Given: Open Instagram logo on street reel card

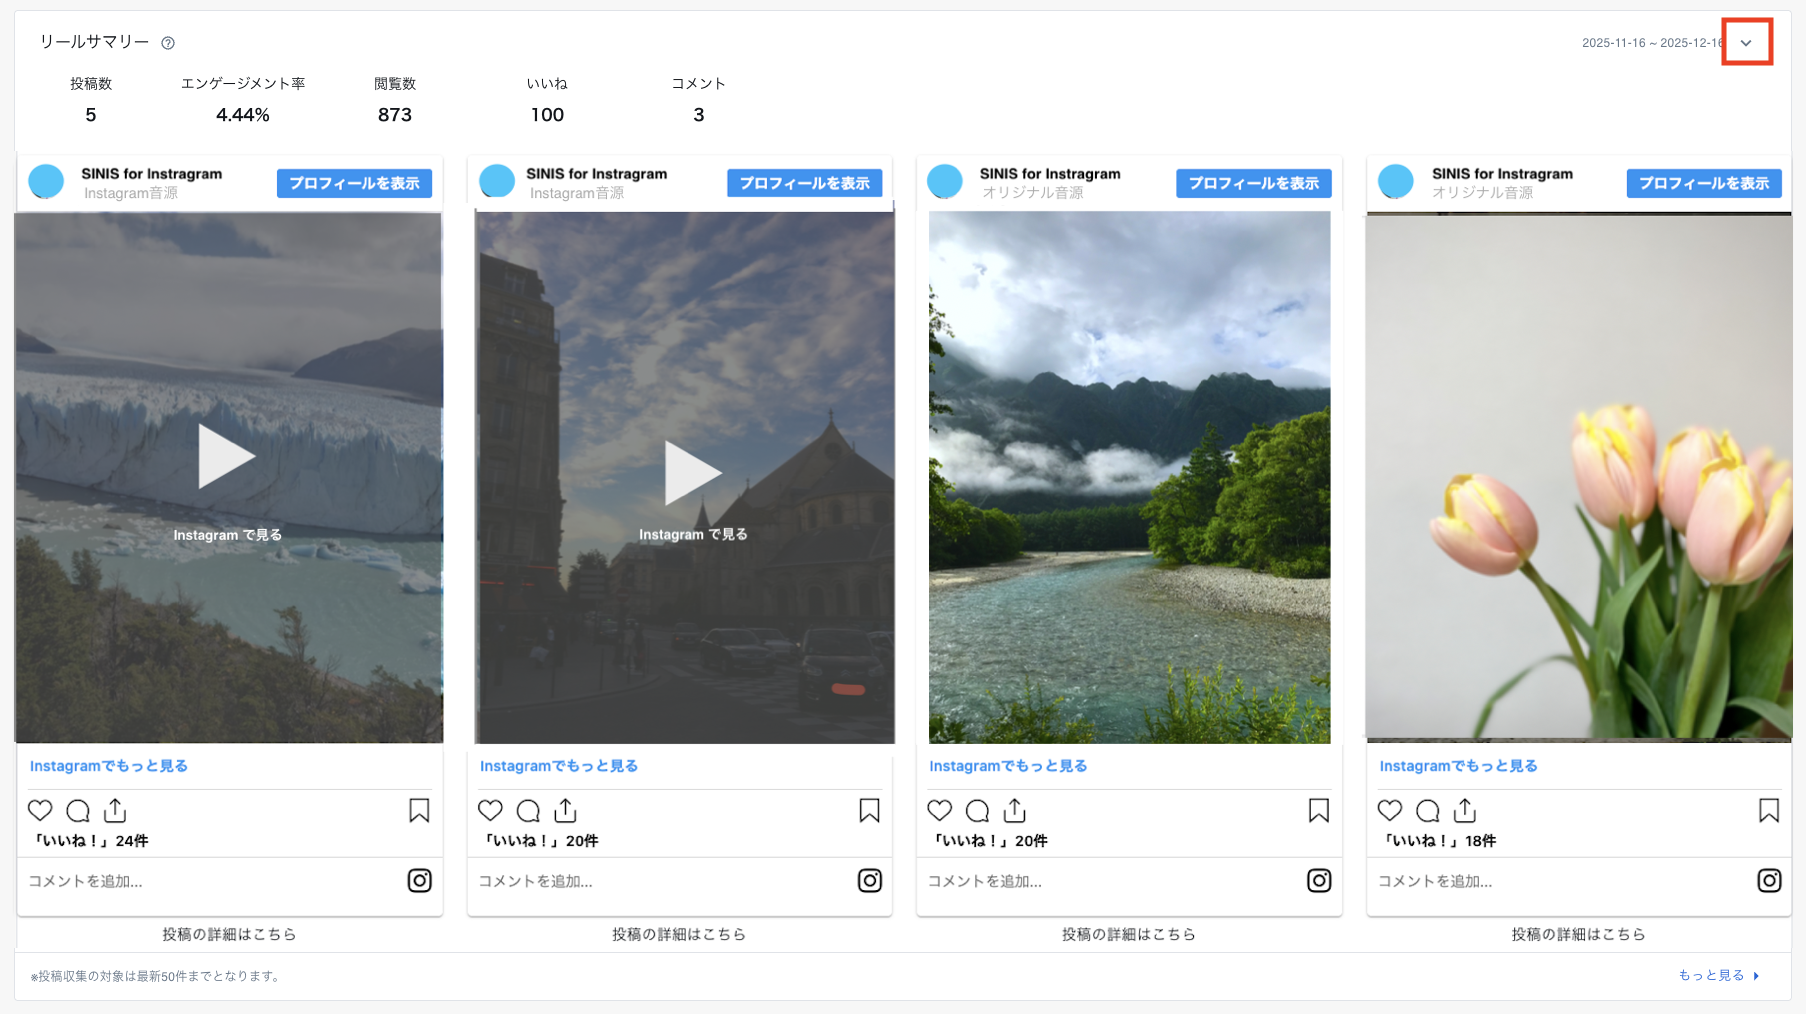Looking at the screenshot, I should click(869, 880).
